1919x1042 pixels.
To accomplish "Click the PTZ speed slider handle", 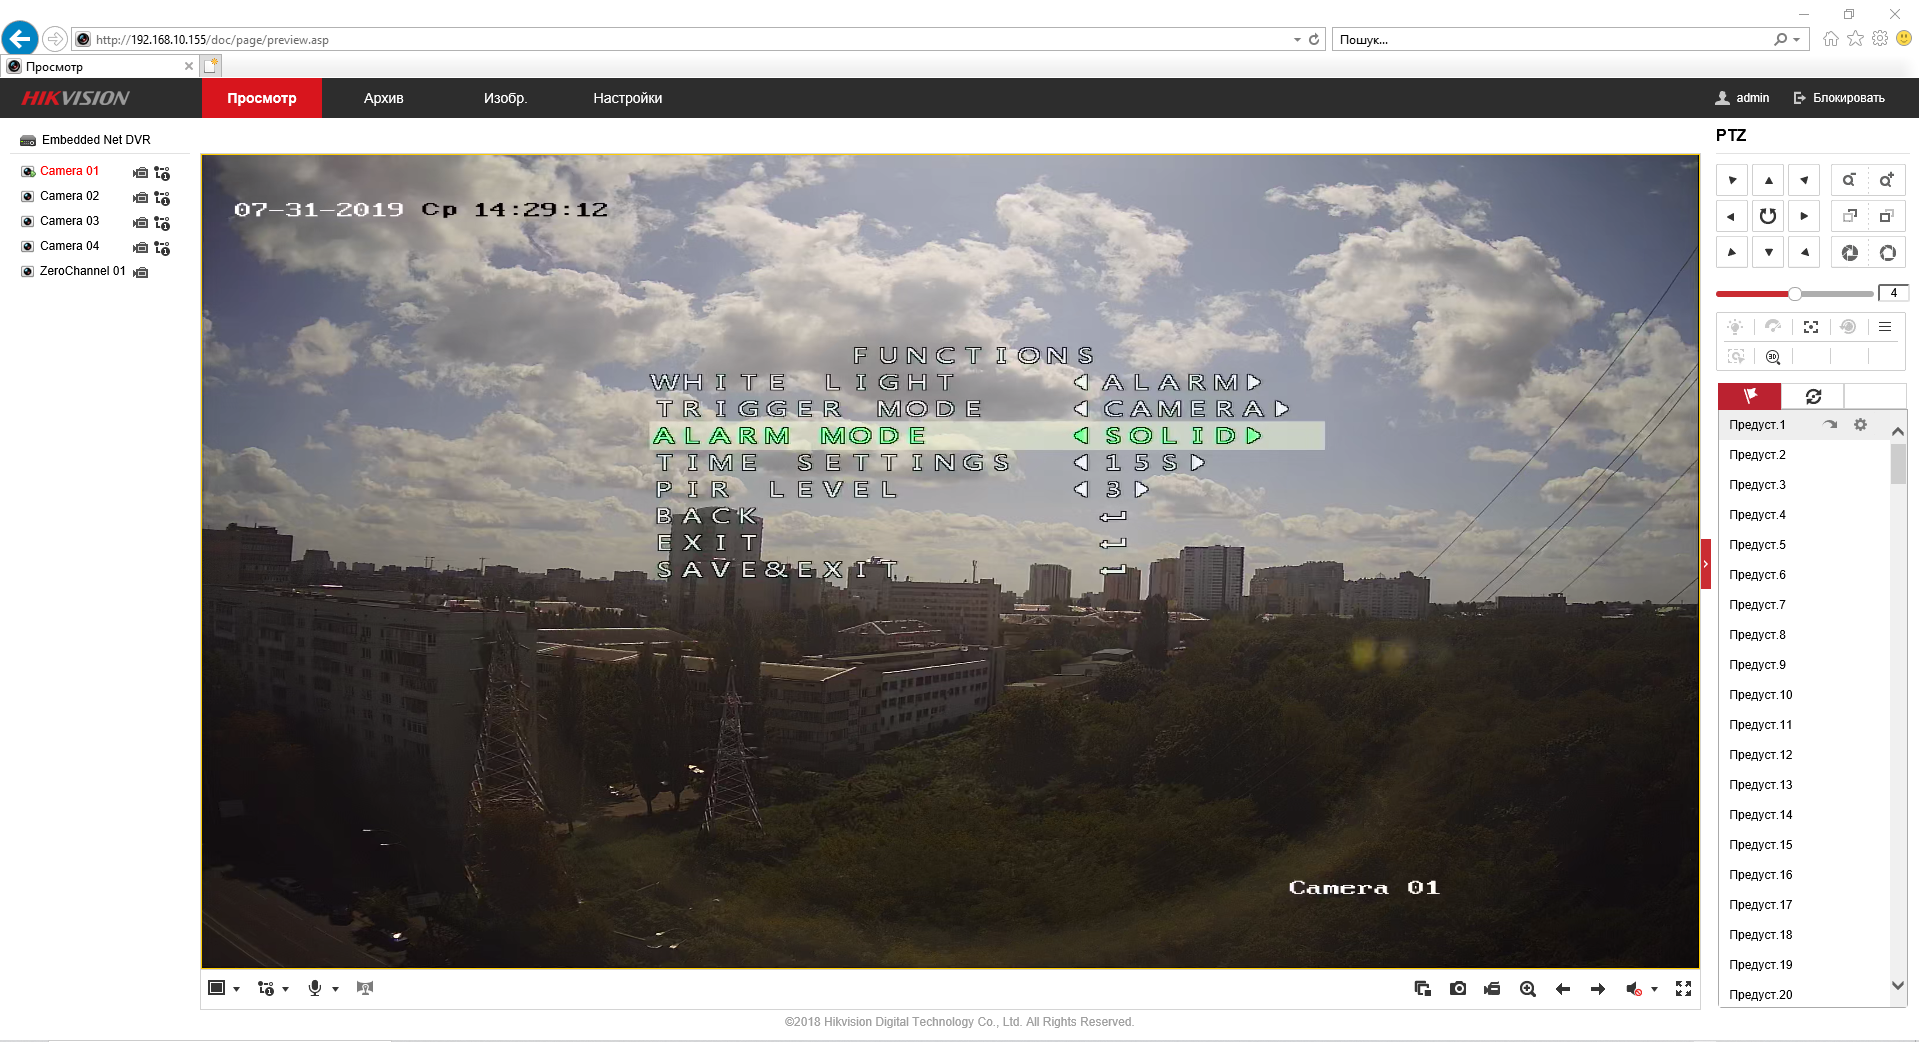I will (x=1795, y=294).
